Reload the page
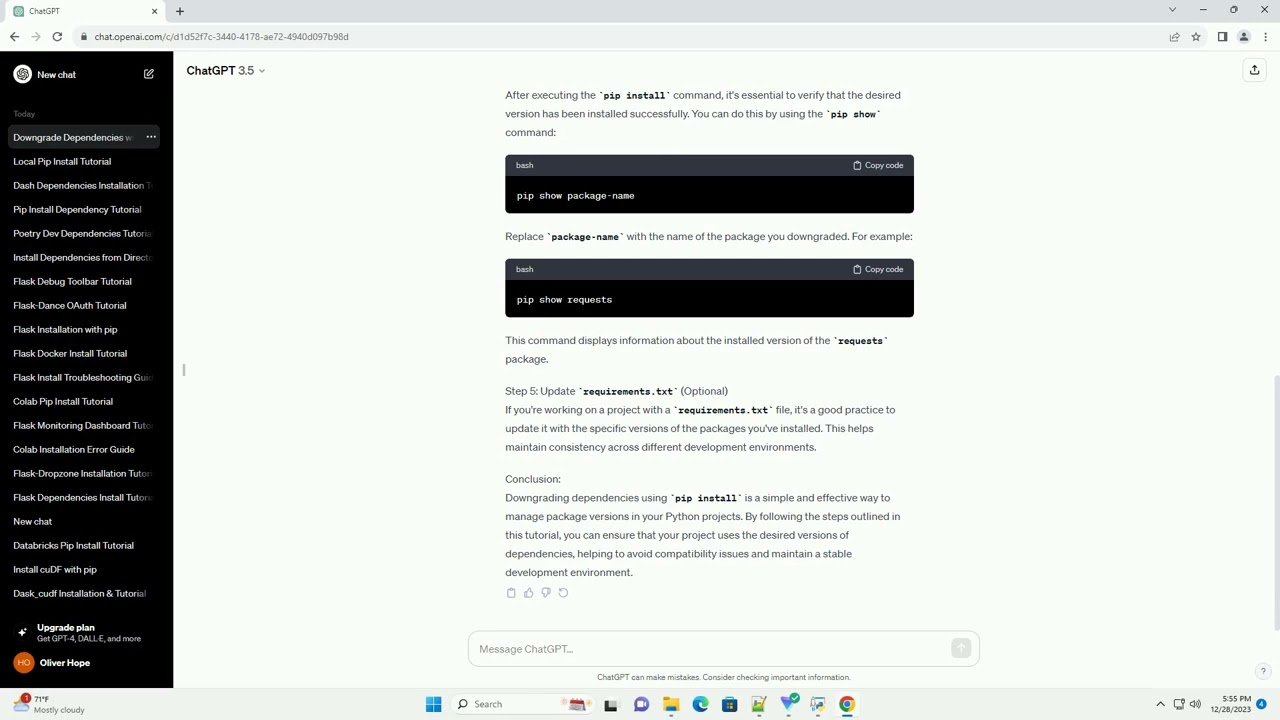 click(57, 37)
